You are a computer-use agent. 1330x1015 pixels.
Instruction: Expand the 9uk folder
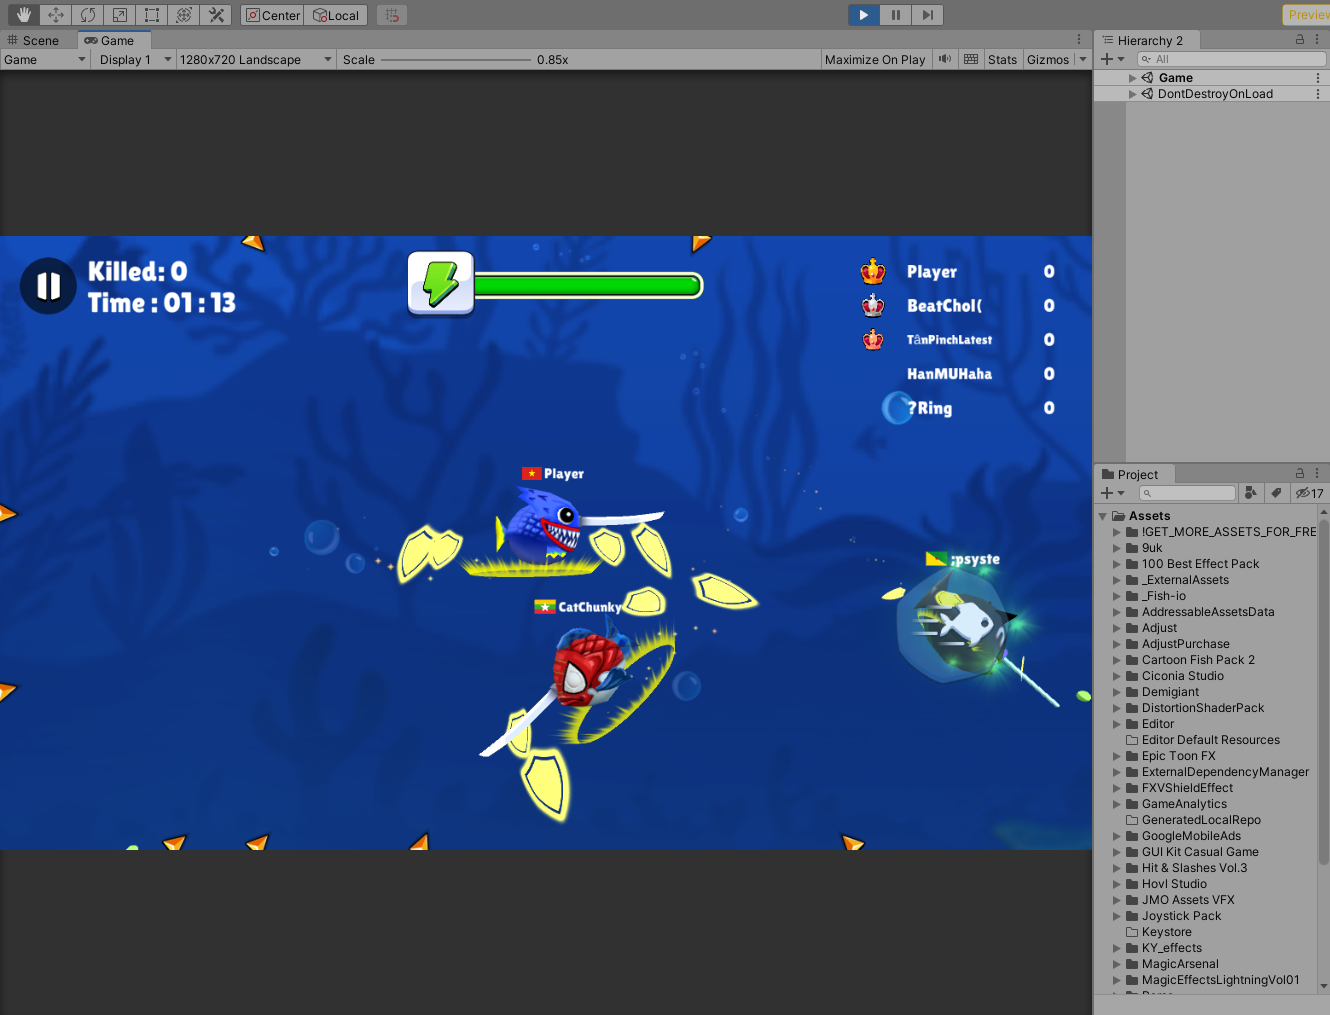pyautogui.click(x=1117, y=548)
